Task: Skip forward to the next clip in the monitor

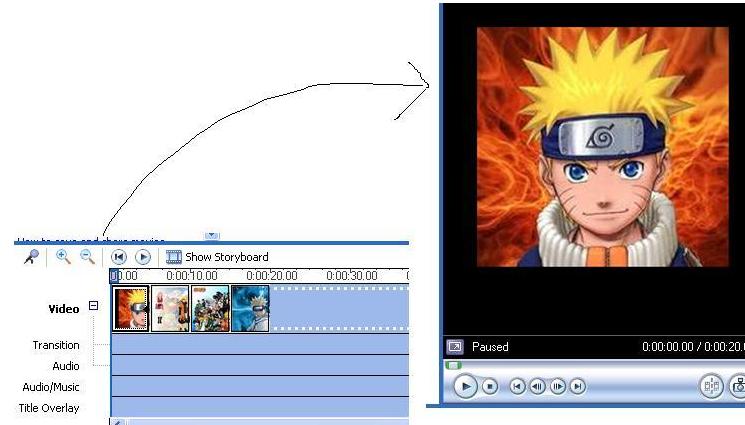Action: pos(578,386)
